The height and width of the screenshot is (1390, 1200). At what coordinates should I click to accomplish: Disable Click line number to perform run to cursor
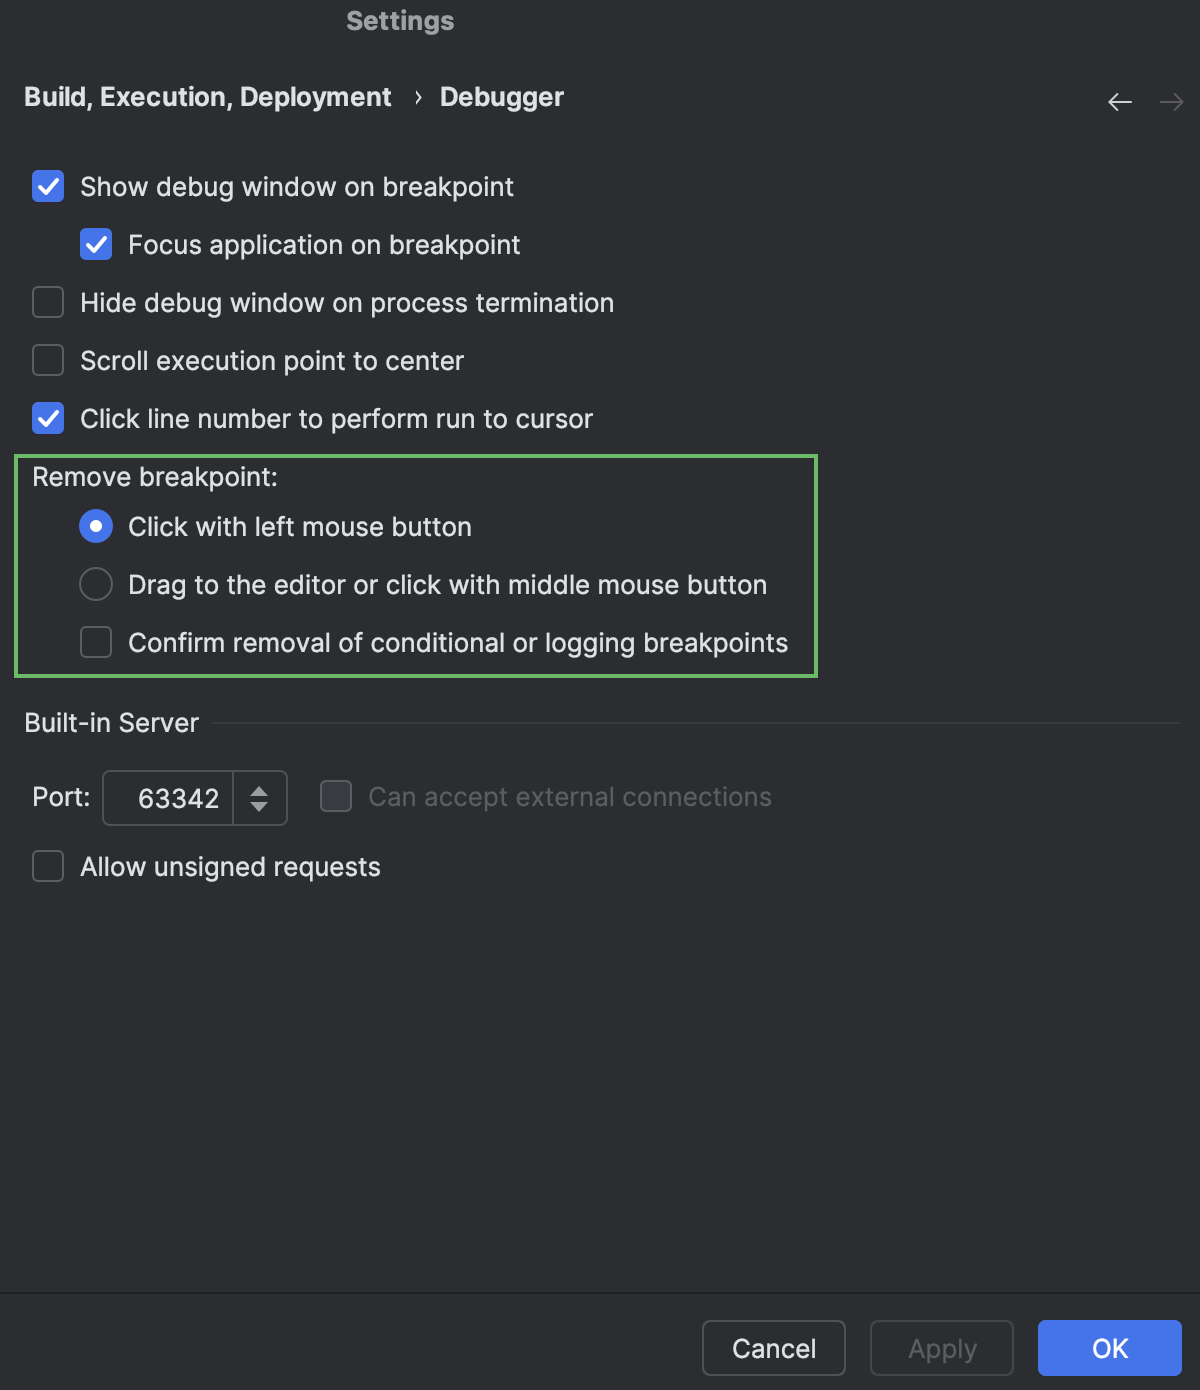47,418
